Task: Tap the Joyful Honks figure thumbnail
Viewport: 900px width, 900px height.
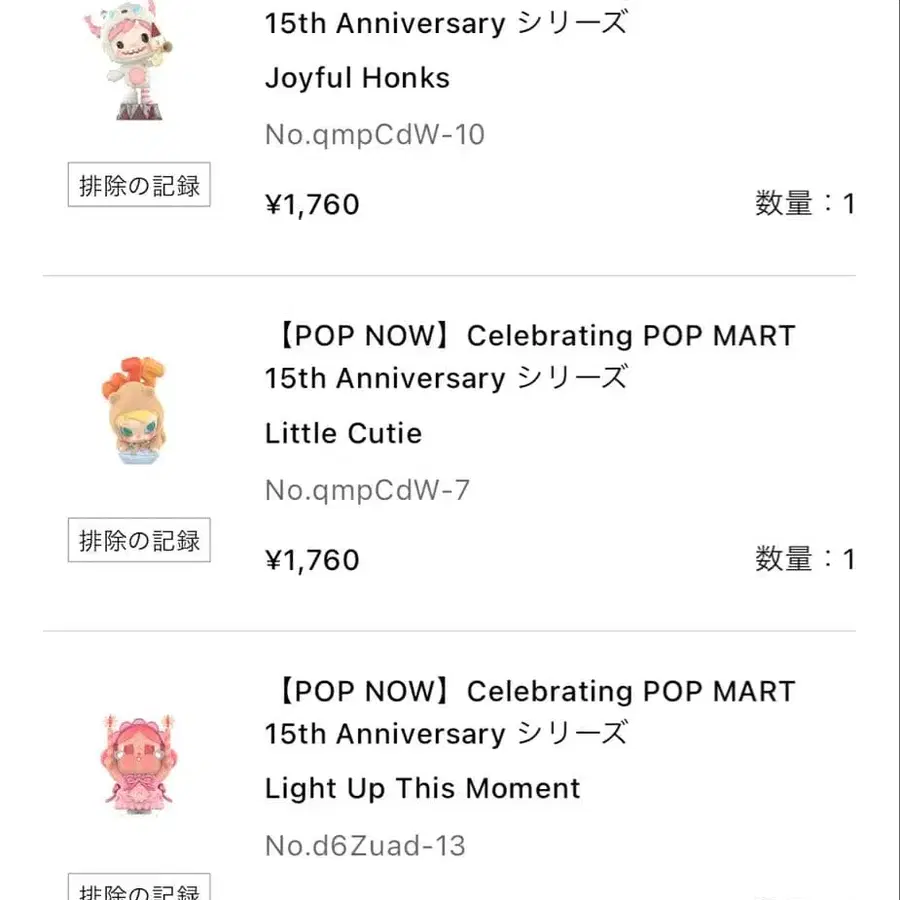Action: point(138,60)
